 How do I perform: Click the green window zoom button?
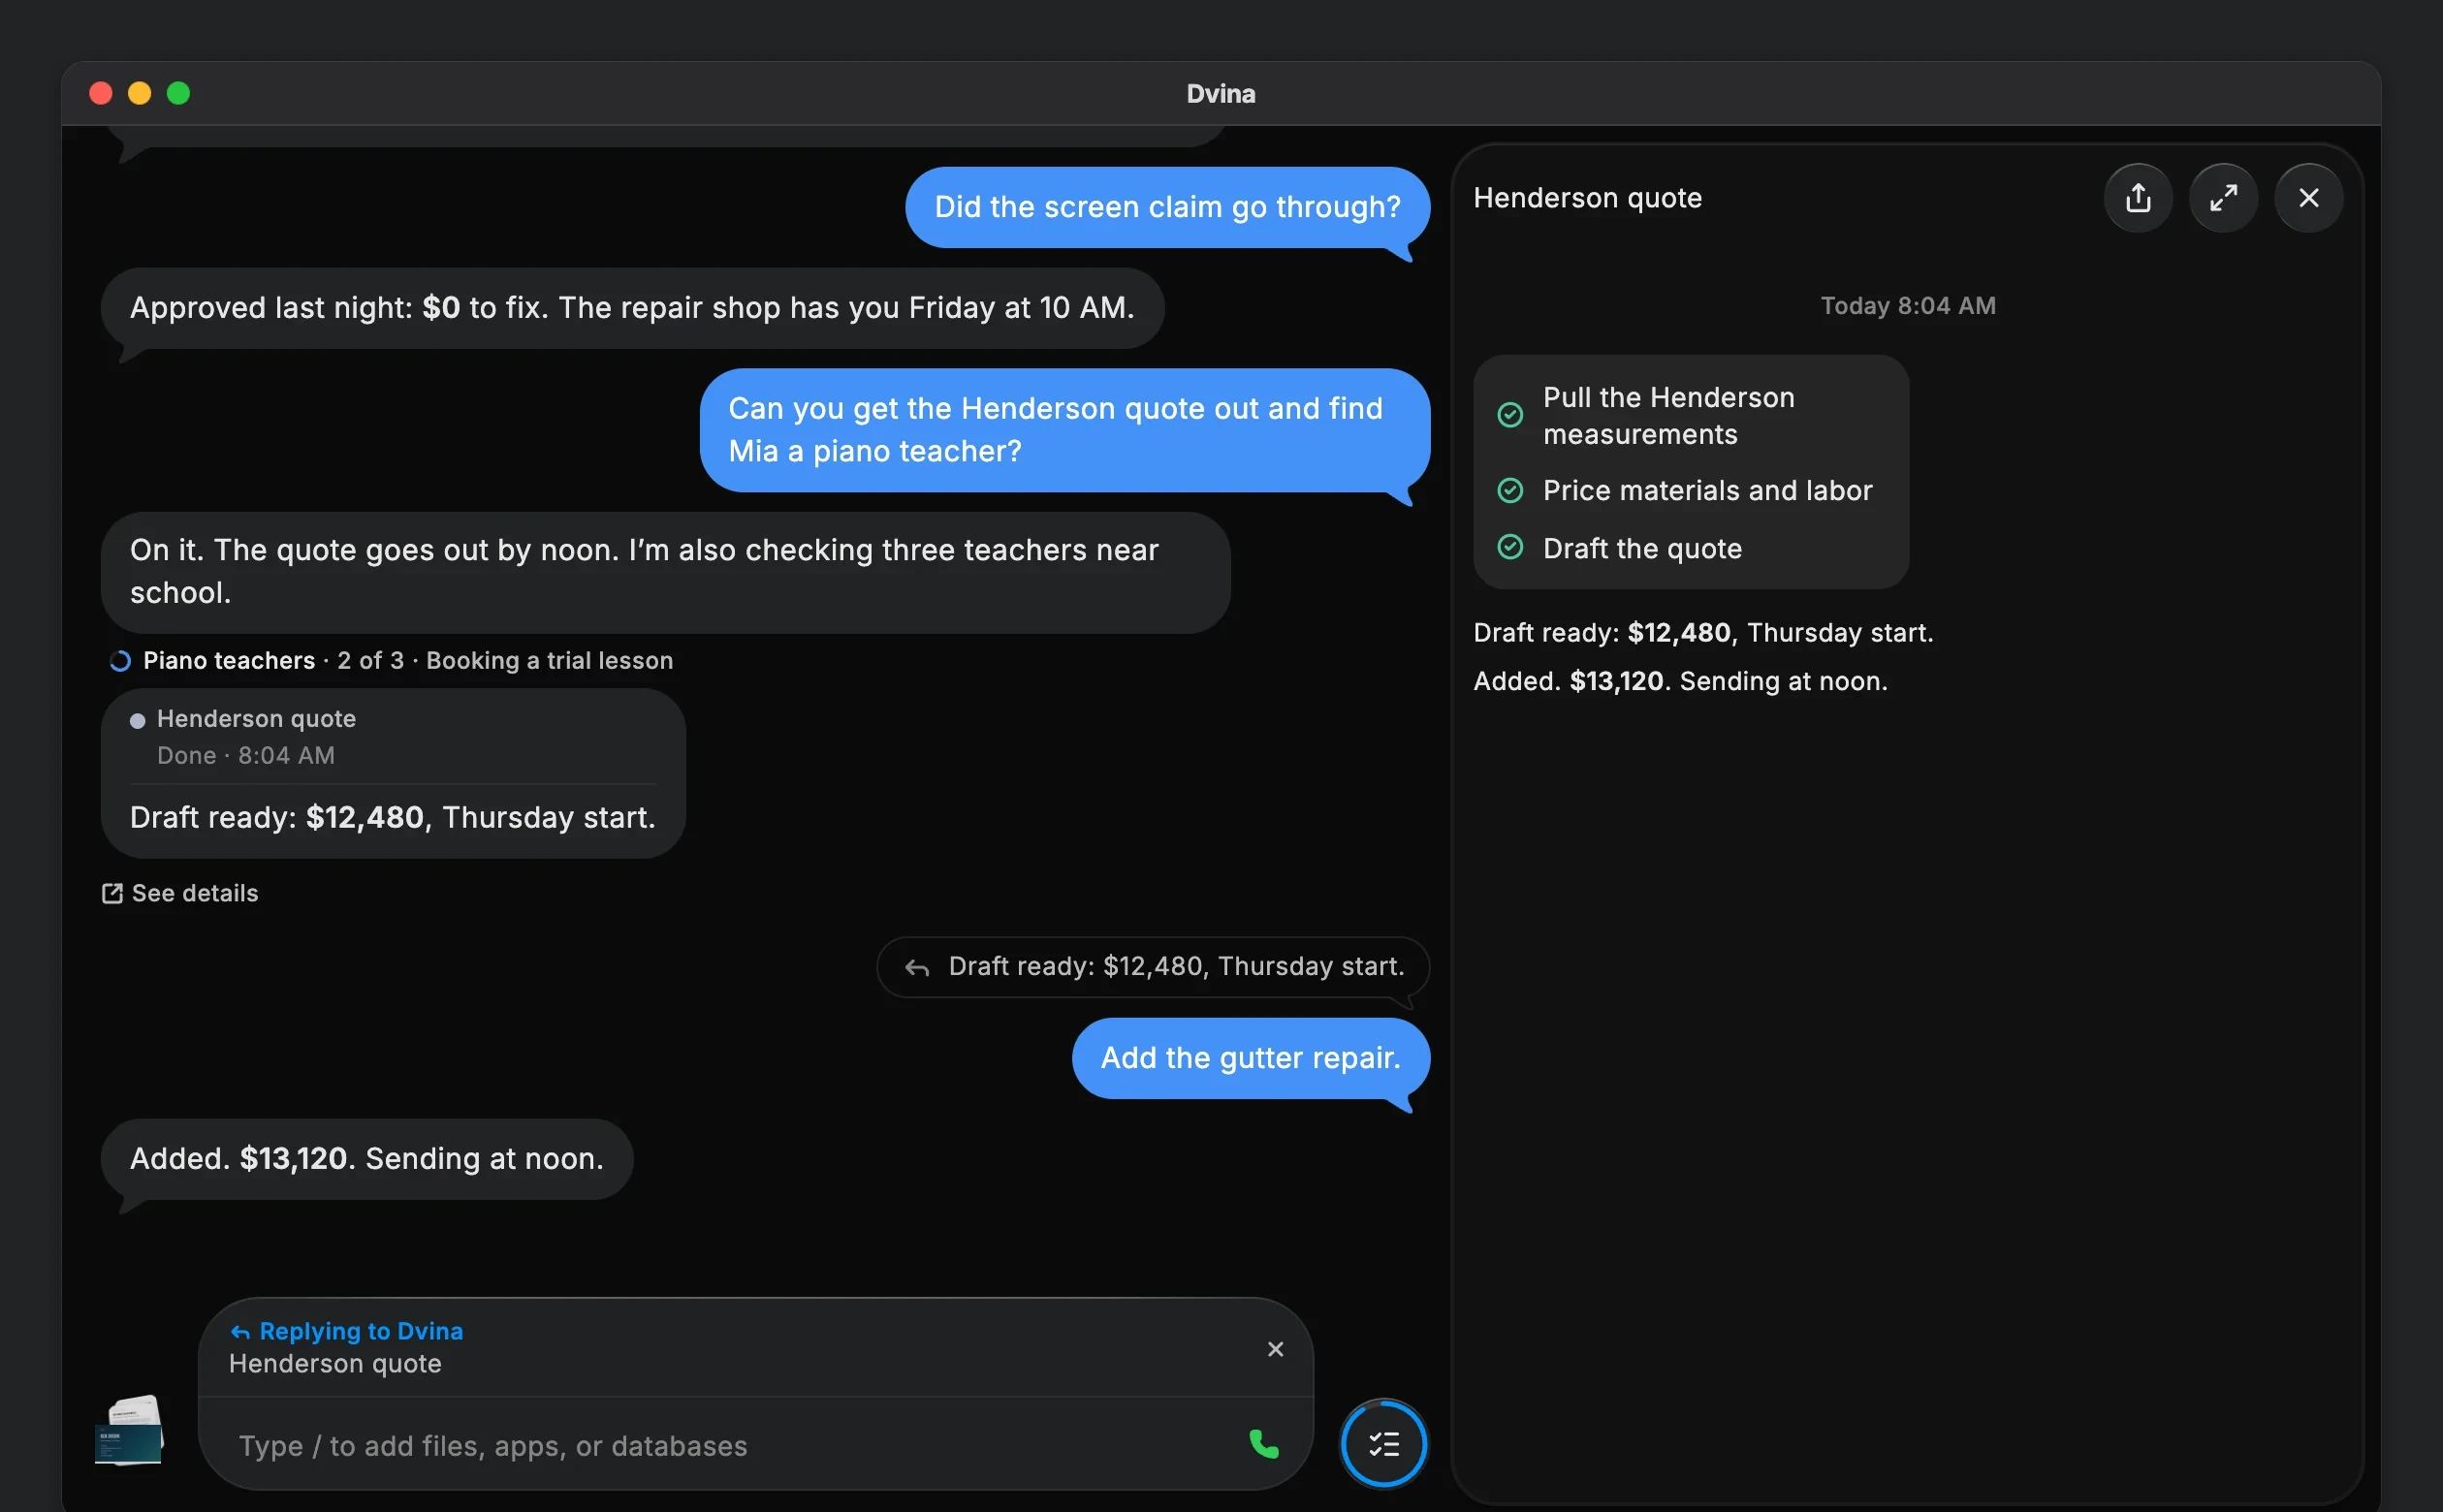178,93
